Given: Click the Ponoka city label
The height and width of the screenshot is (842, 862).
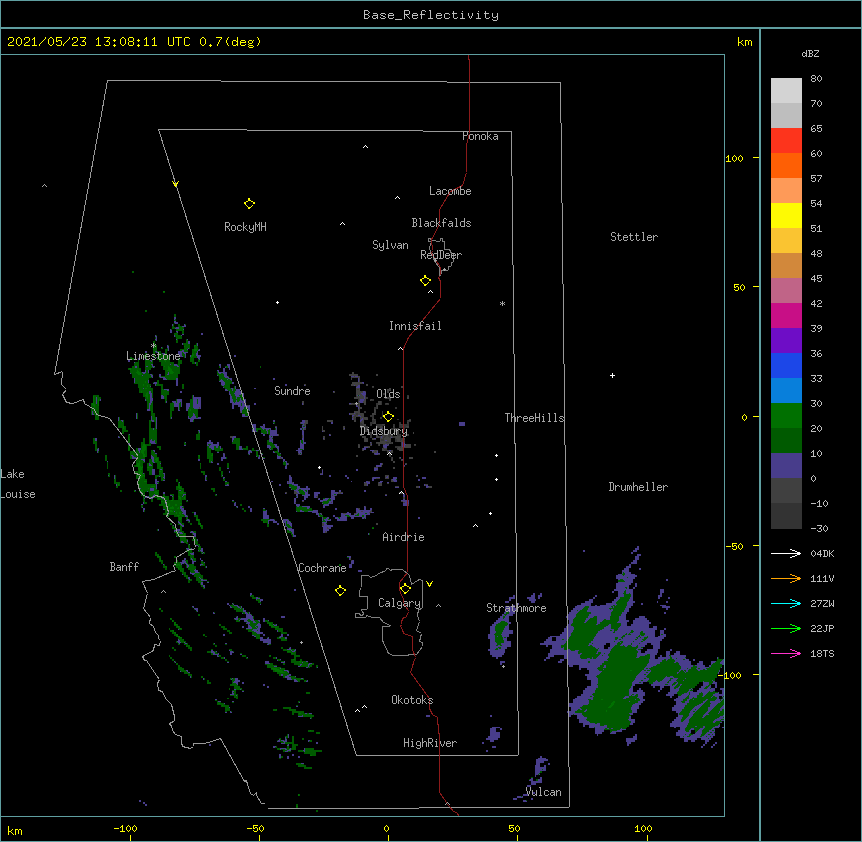Looking at the screenshot, I should 480,136.
